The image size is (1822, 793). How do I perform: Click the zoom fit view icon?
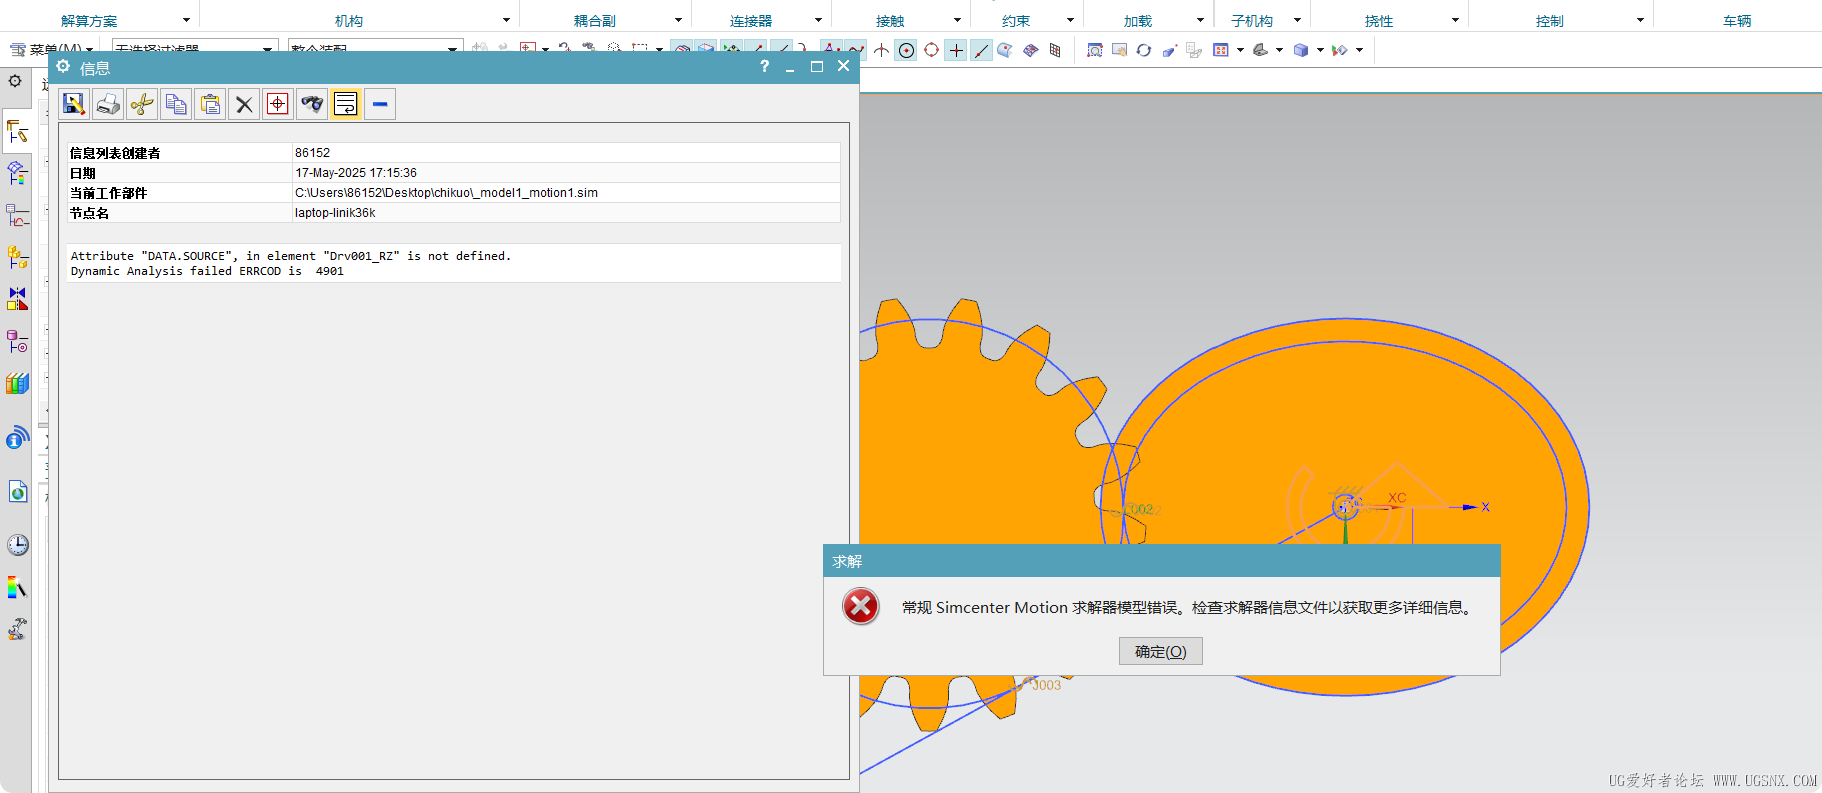pyautogui.click(x=1095, y=50)
